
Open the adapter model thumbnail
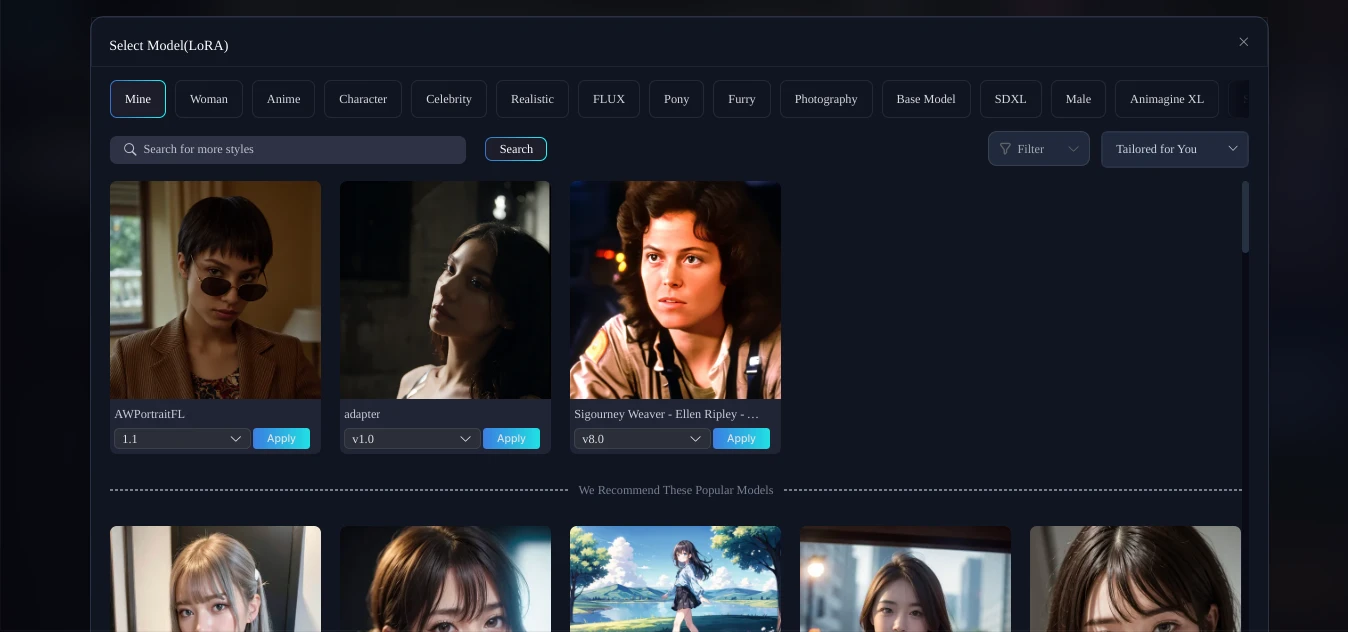click(445, 290)
